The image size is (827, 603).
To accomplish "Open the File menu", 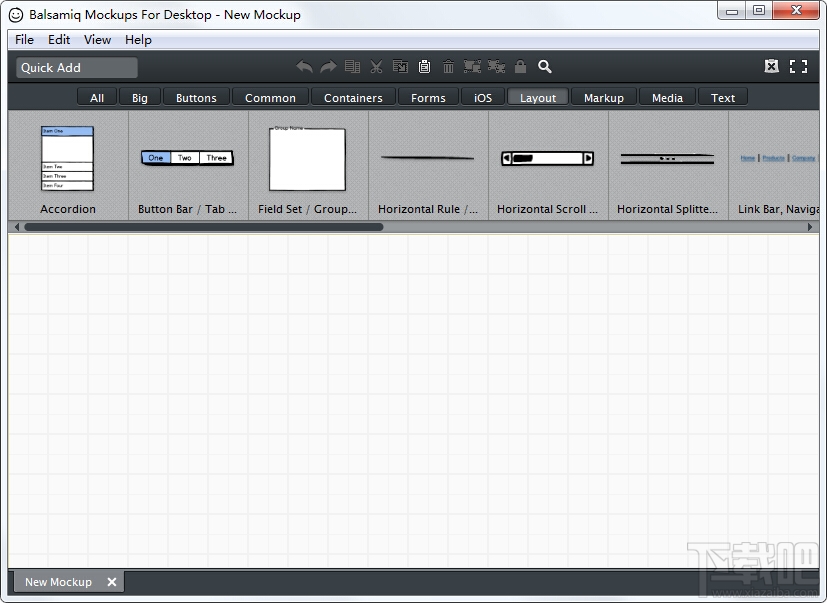I will tap(24, 40).
